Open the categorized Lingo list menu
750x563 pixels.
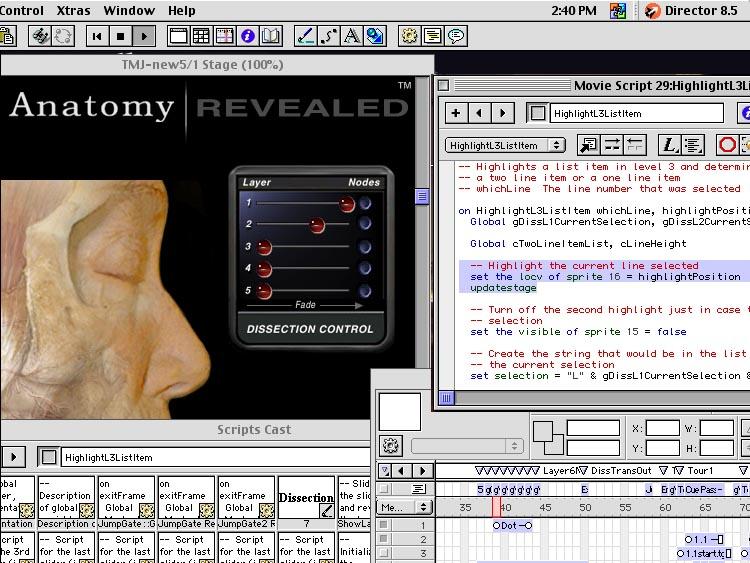693,145
